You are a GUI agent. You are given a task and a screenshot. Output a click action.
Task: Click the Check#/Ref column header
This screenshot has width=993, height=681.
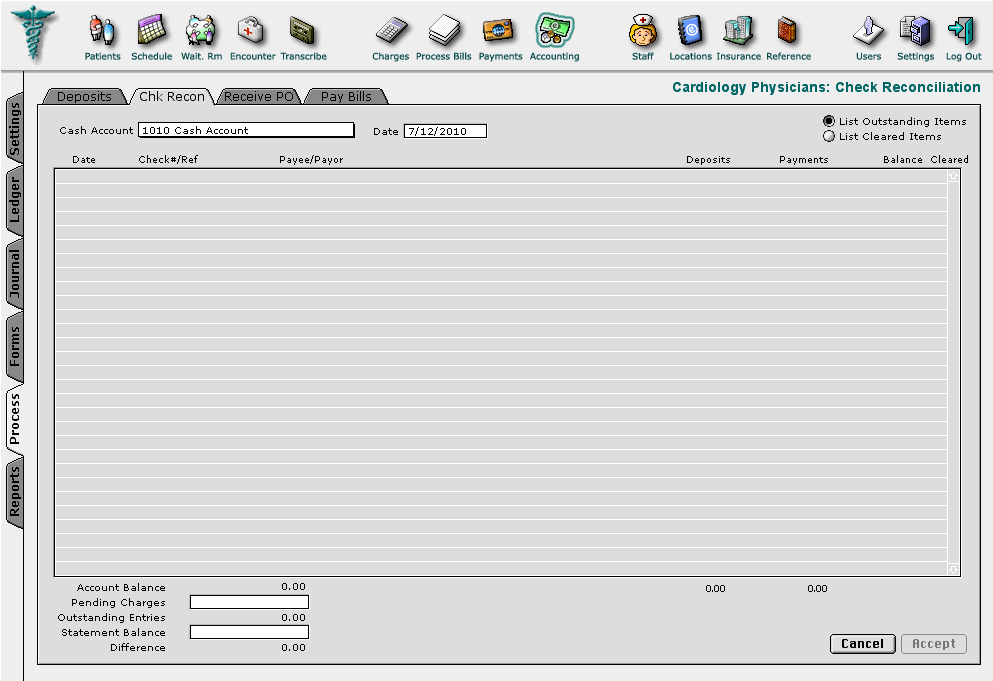click(168, 160)
